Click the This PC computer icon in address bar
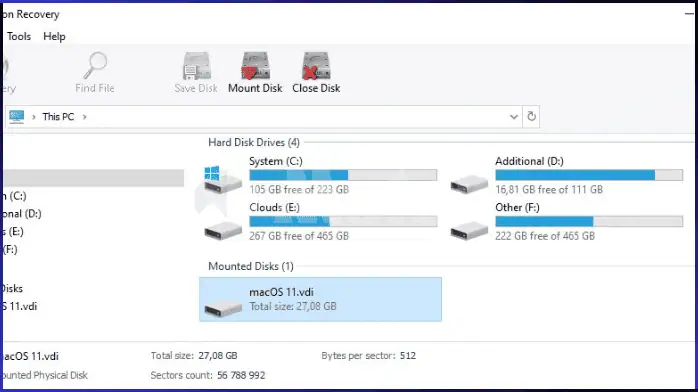 point(16,117)
